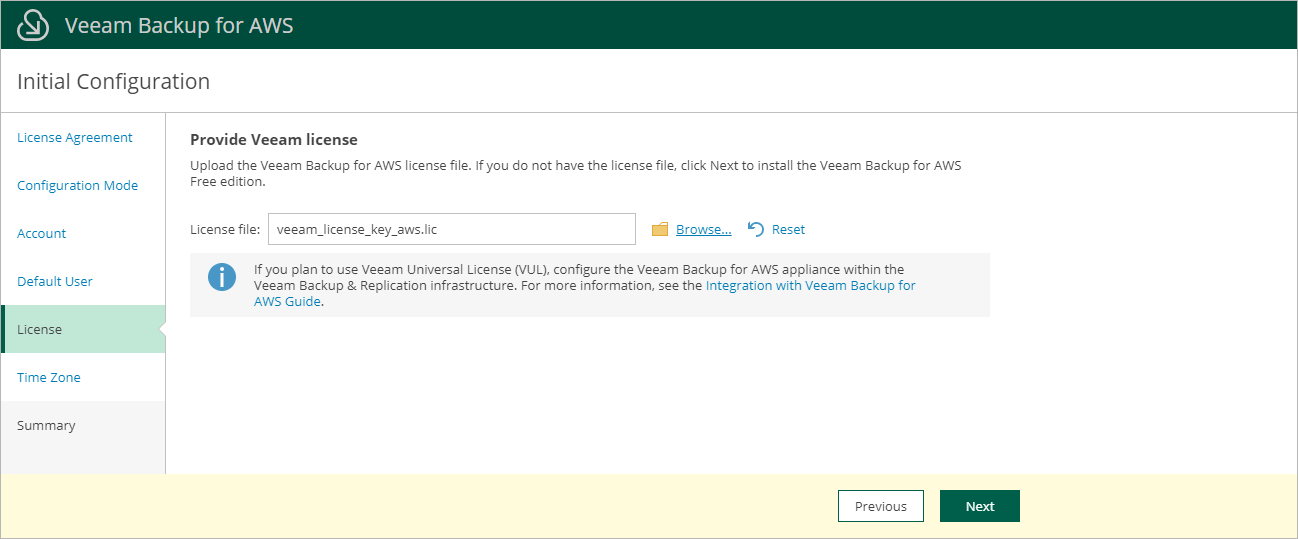Click the Provide Veeam license heading
The height and width of the screenshot is (539, 1298).
274,140
